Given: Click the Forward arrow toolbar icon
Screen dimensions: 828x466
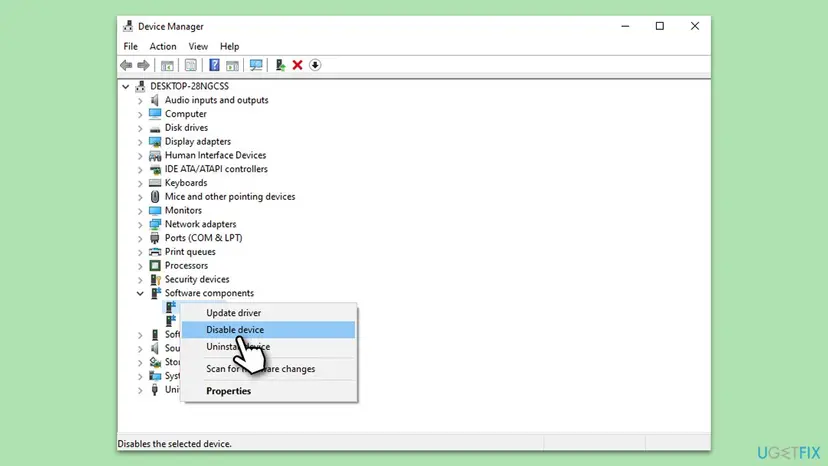Looking at the screenshot, I should pos(143,65).
